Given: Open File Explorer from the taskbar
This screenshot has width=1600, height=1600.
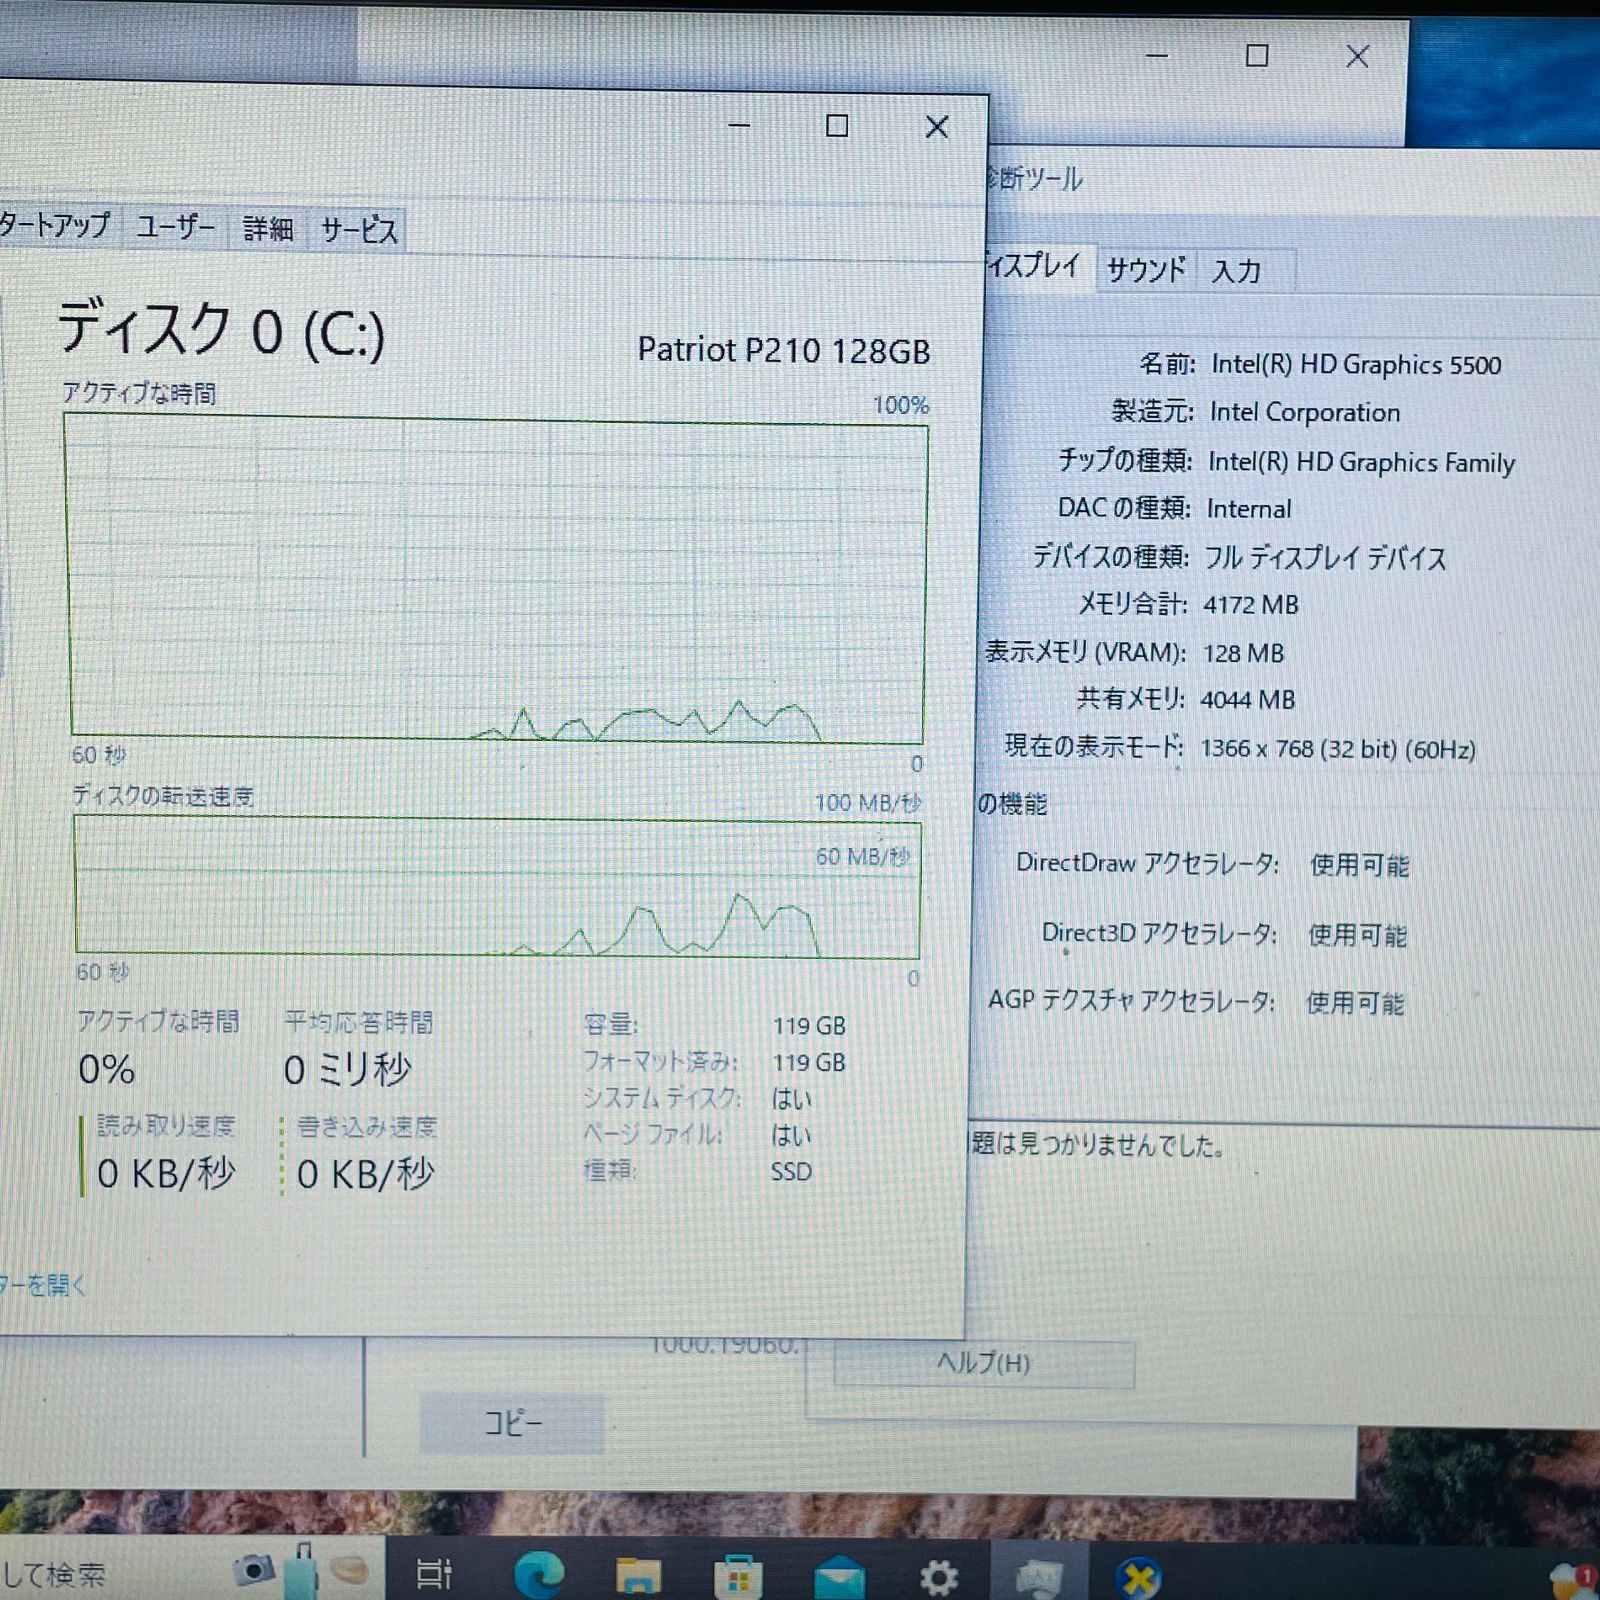Looking at the screenshot, I should (638, 1577).
